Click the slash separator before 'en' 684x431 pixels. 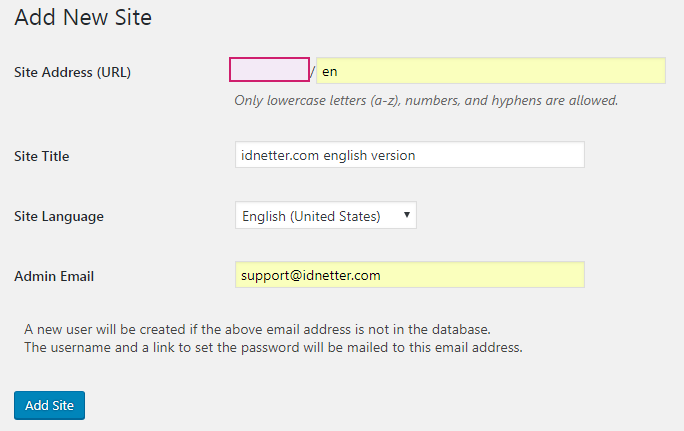(x=312, y=72)
